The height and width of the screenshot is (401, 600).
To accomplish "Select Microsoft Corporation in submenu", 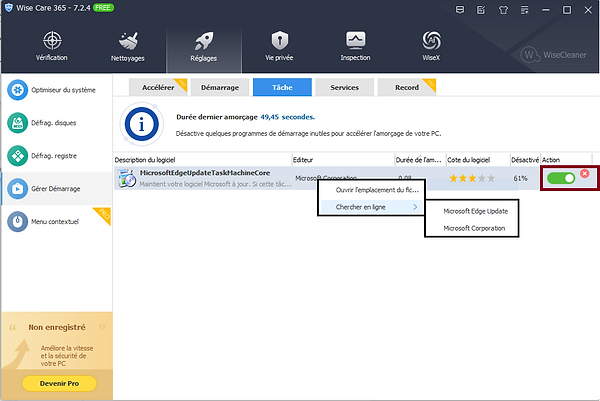I will tap(472, 228).
